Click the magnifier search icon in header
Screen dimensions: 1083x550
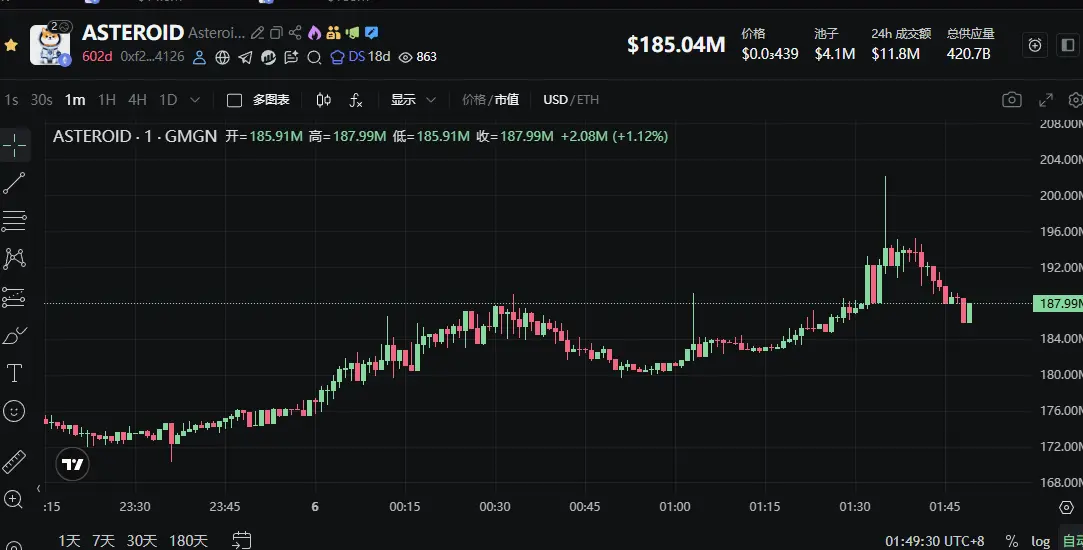(x=314, y=57)
